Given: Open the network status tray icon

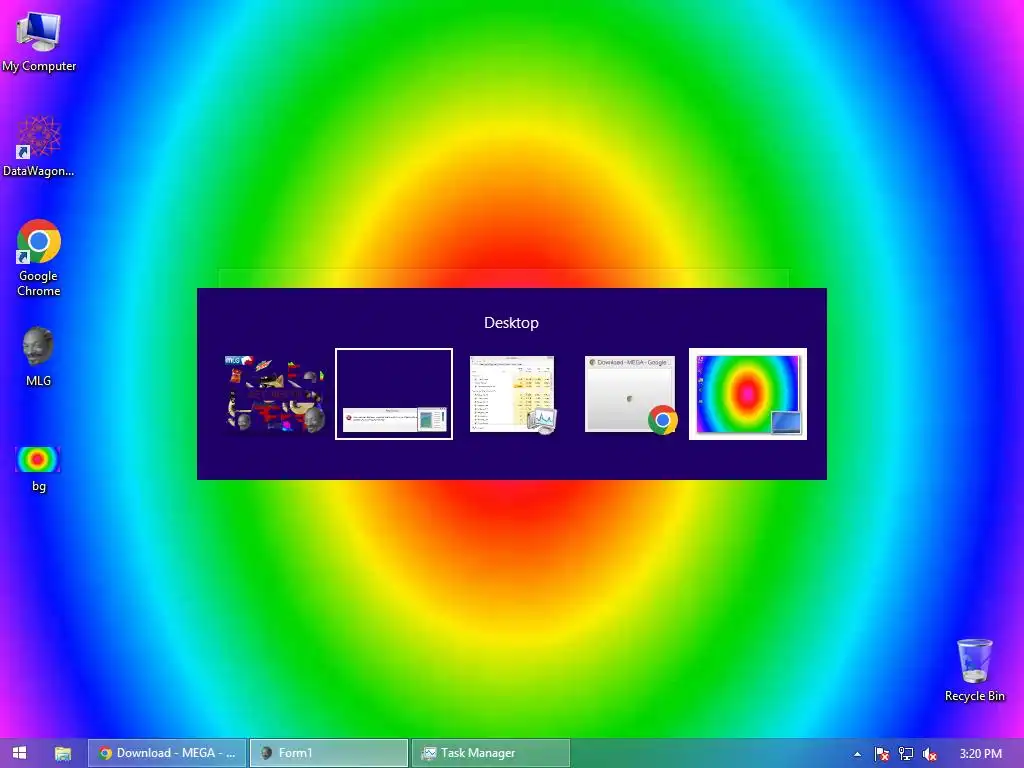Looking at the screenshot, I should click(906, 754).
